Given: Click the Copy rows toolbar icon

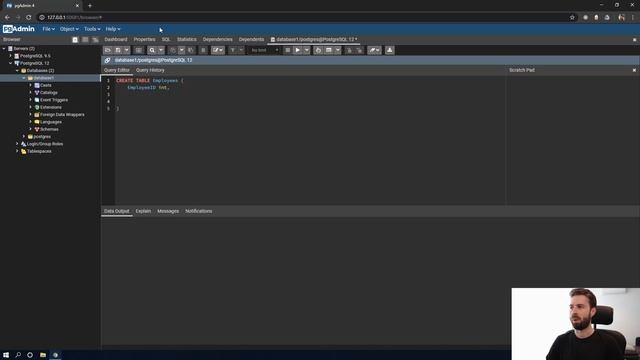Looking at the screenshot, I should pos(173,50).
